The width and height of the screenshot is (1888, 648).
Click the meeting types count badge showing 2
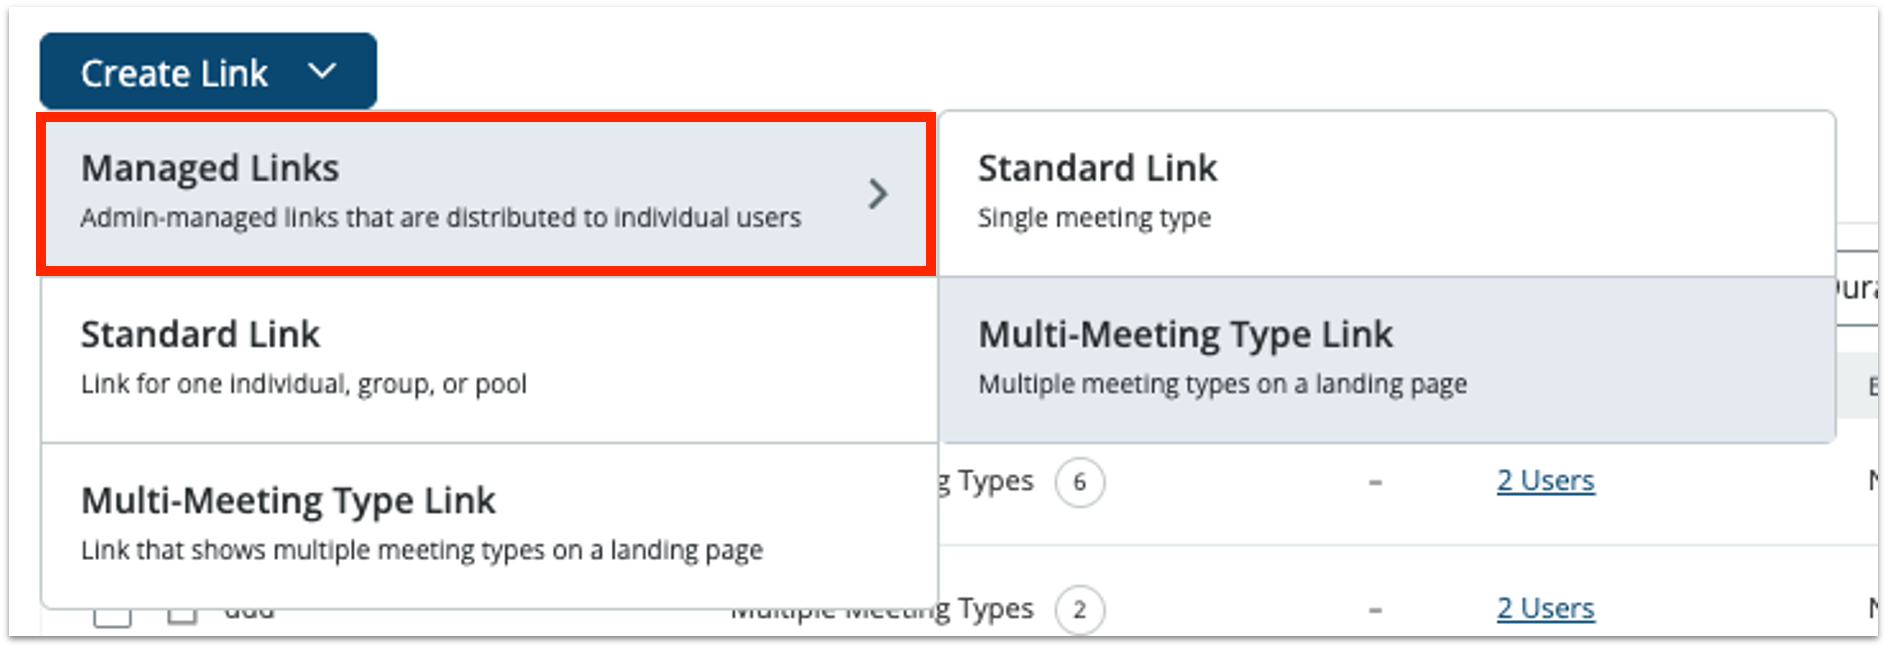pos(1079,610)
